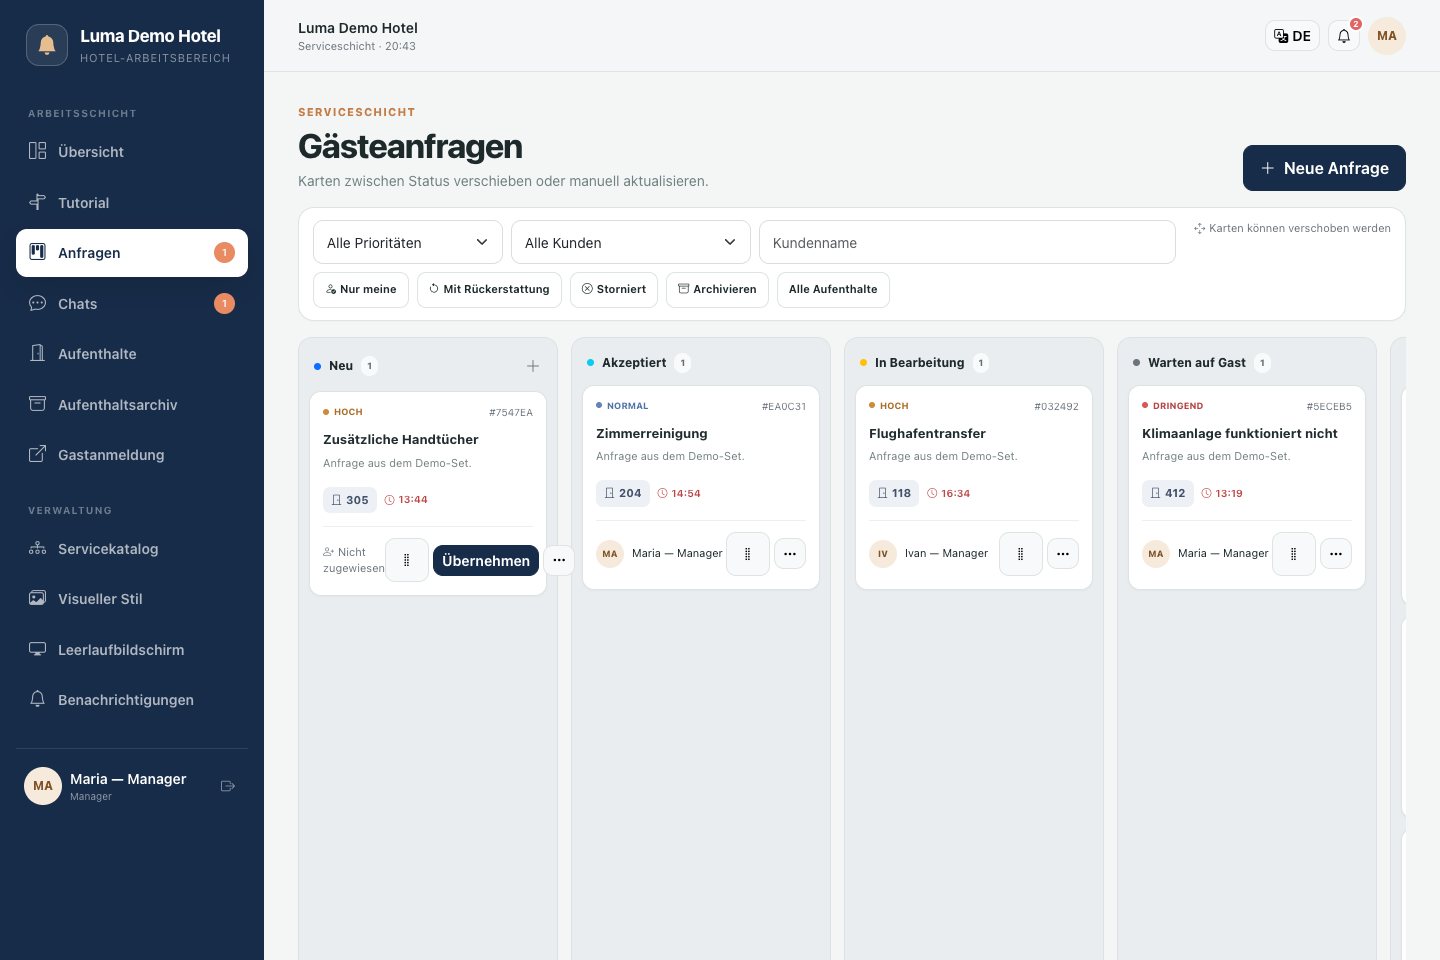Toggle the Storniert filter
This screenshot has height=960, width=1440.
(614, 289)
